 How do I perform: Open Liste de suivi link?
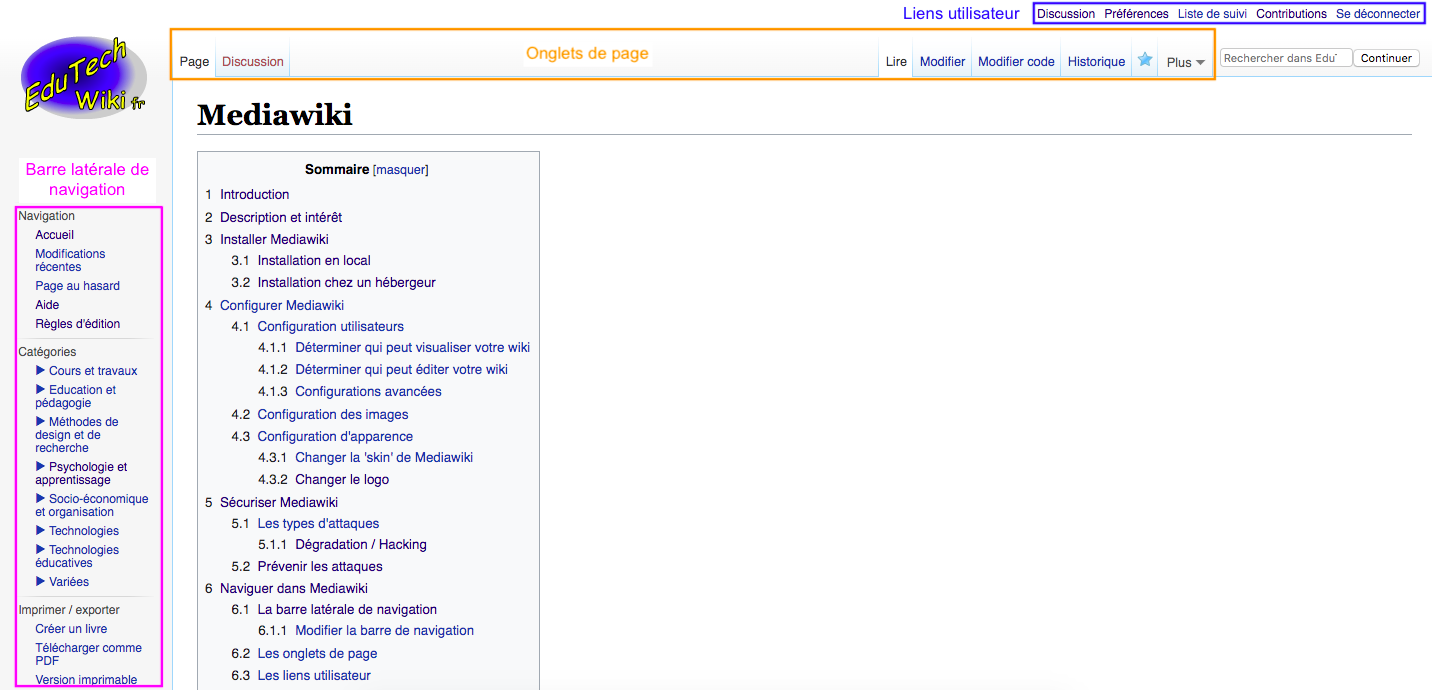[x=1212, y=14]
